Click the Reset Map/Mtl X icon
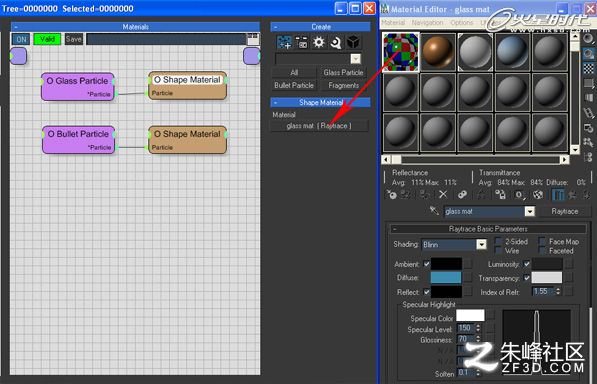This screenshot has width=597, height=384. click(443, 195)
